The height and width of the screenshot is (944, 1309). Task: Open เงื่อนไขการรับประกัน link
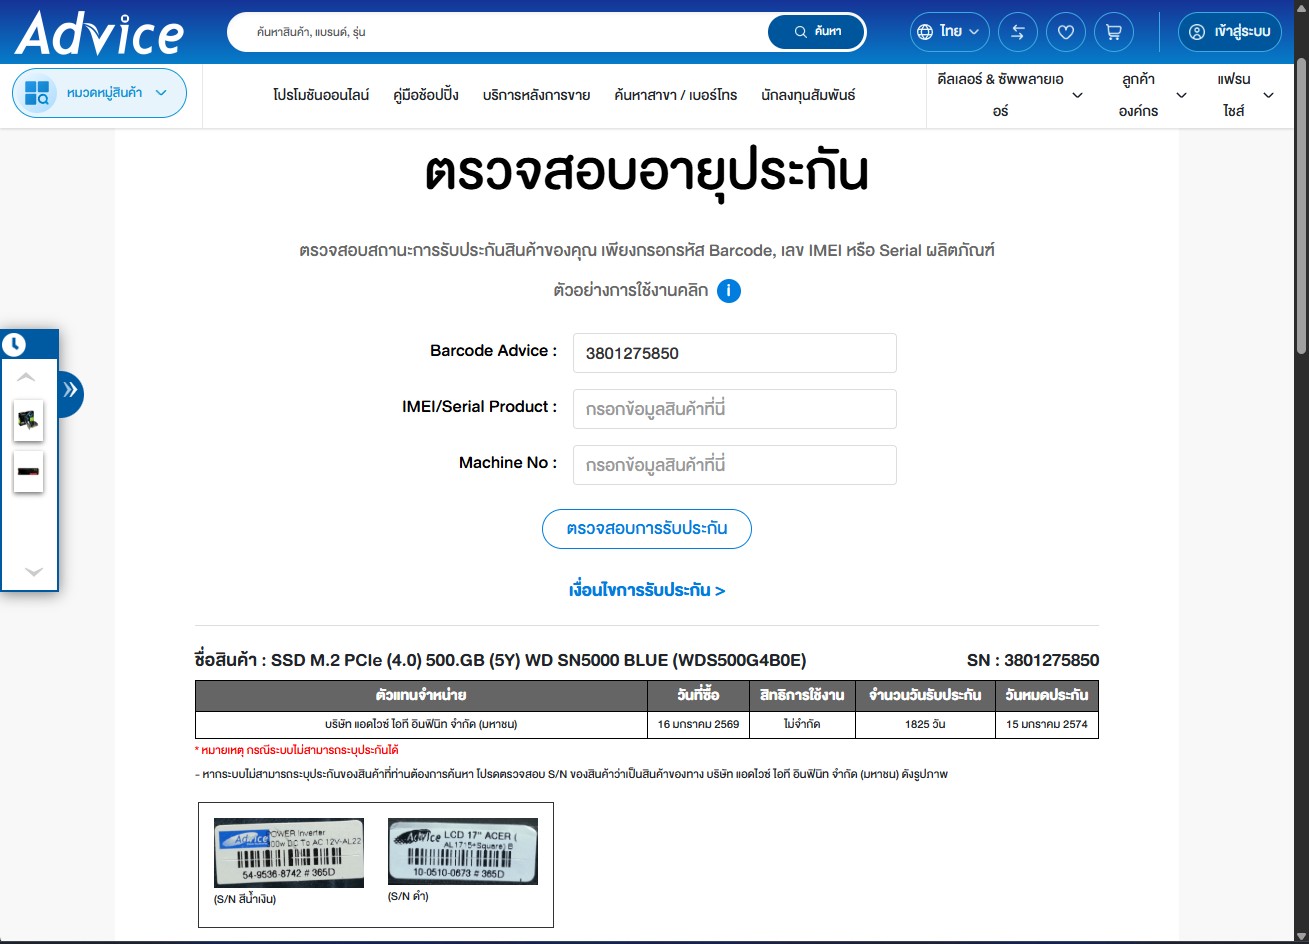point(646,590)
